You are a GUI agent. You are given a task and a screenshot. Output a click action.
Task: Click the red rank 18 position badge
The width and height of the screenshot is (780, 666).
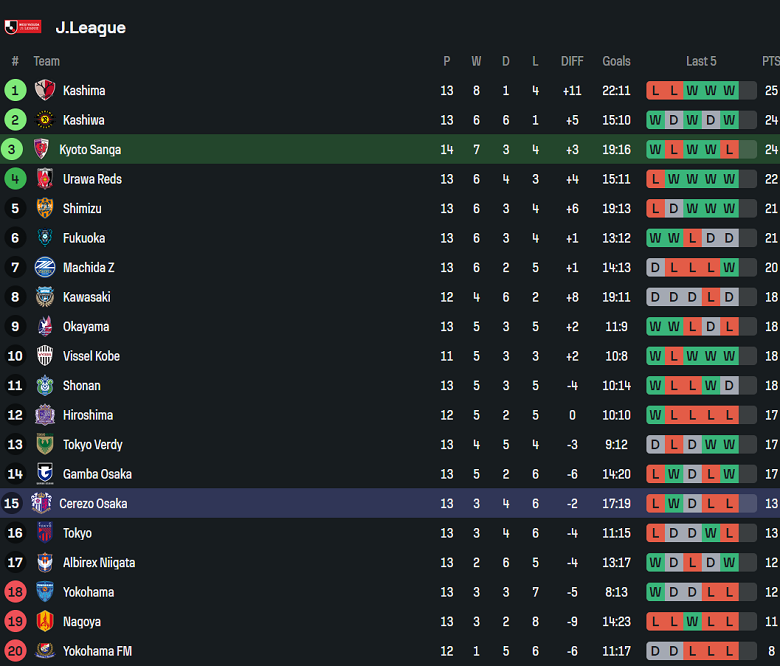pyautogui.click(x=15, y=592)
